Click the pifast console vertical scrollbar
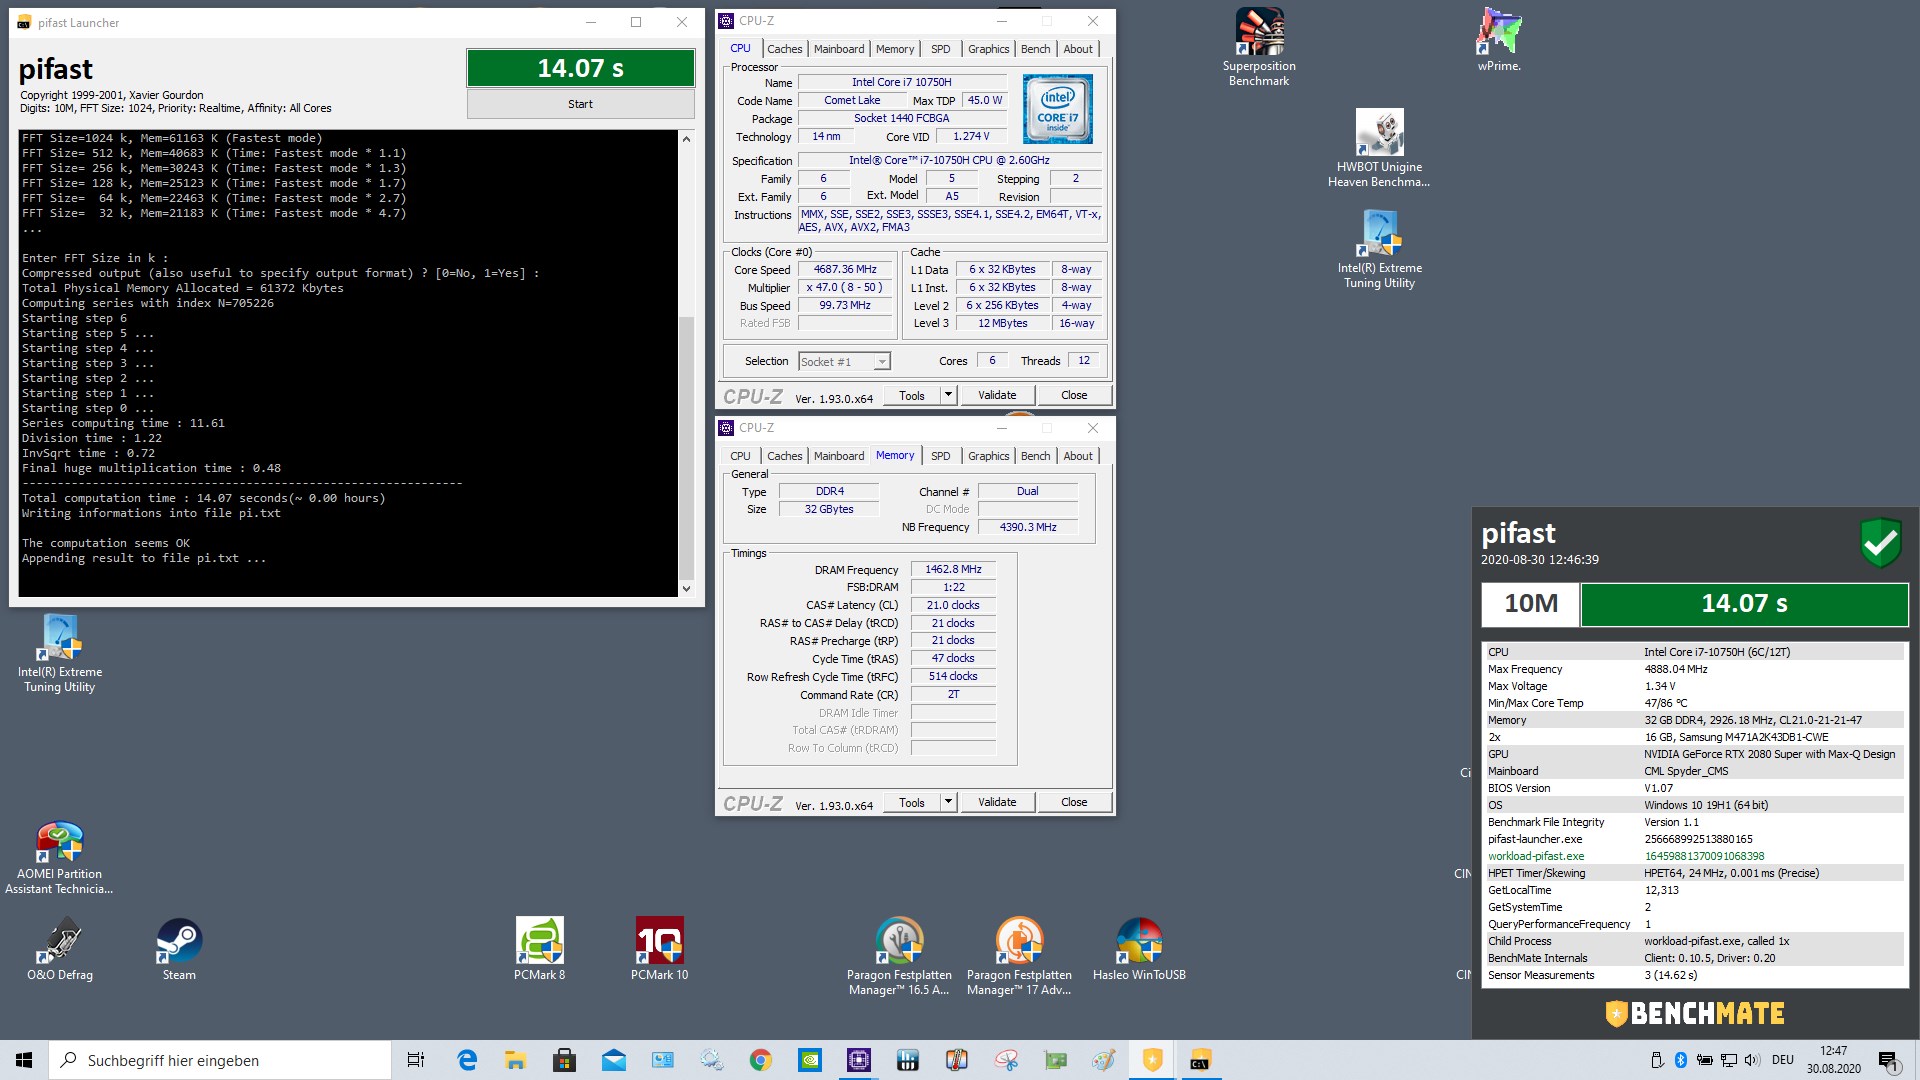This screenshot has height=1080, width=1920. coord(686,447)
